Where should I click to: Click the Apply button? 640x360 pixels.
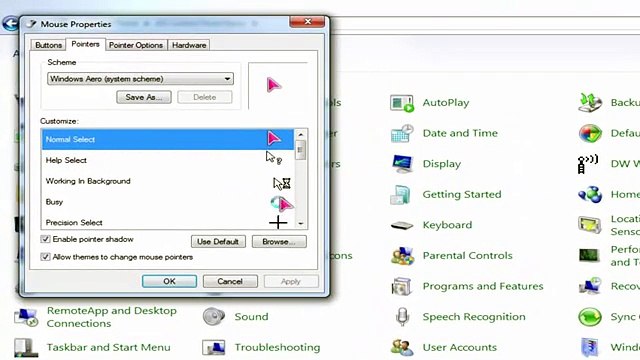click(x=291, y=281)
